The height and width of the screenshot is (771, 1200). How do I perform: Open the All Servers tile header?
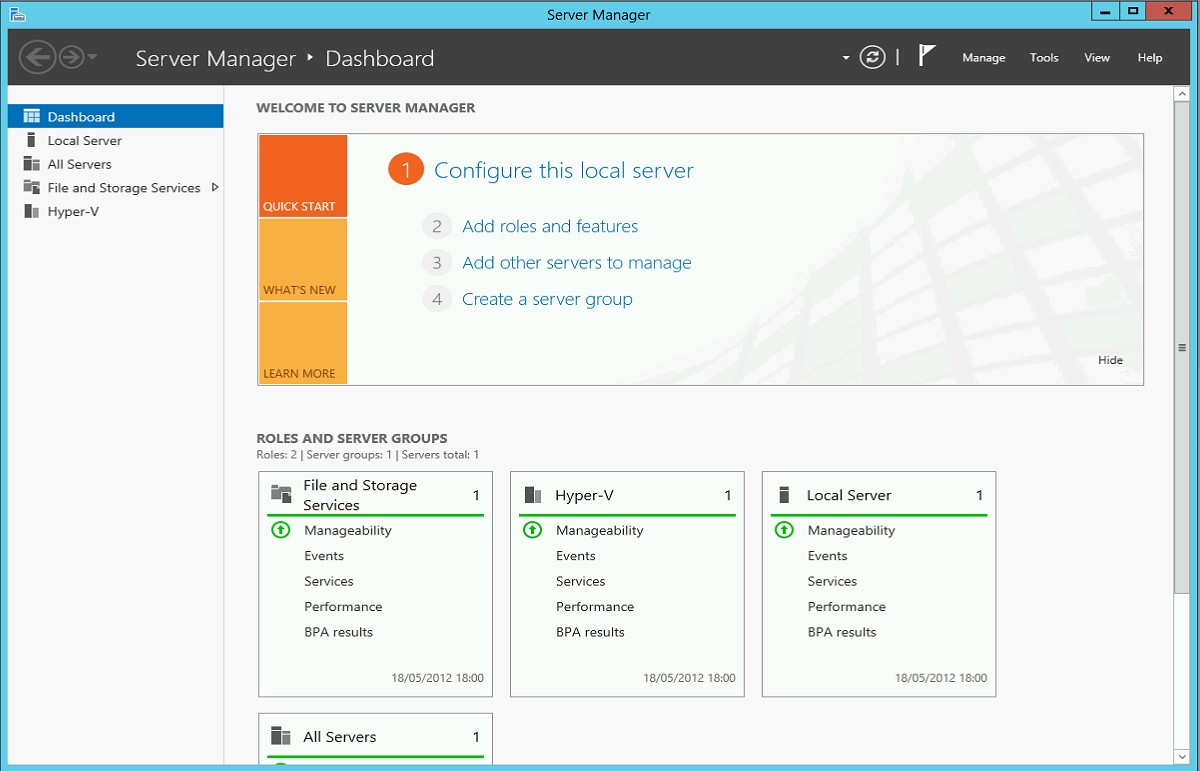pos(376,737)
